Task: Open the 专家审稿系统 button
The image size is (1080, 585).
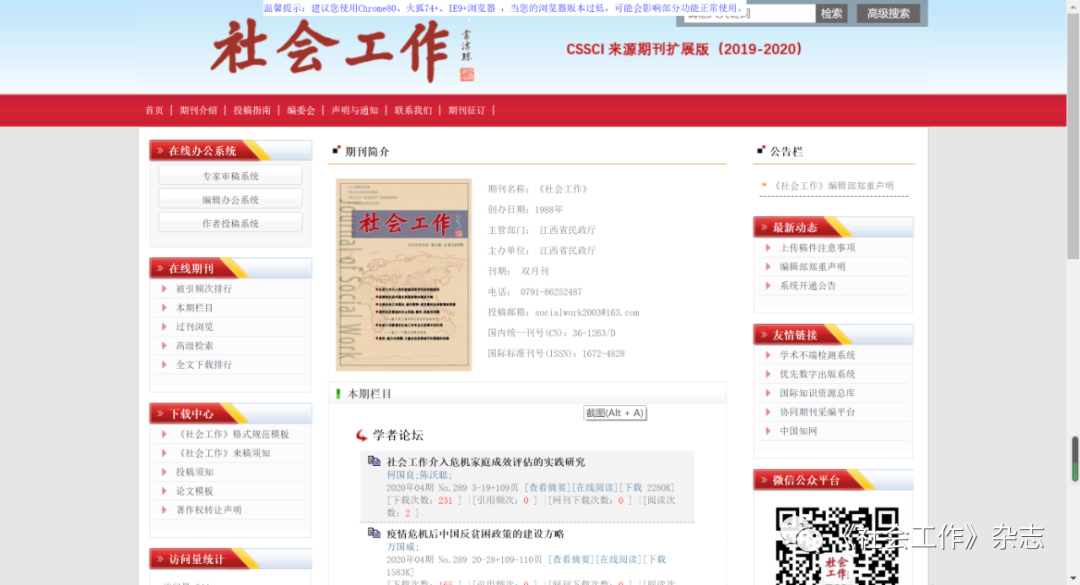Action: tap(230, 176)
